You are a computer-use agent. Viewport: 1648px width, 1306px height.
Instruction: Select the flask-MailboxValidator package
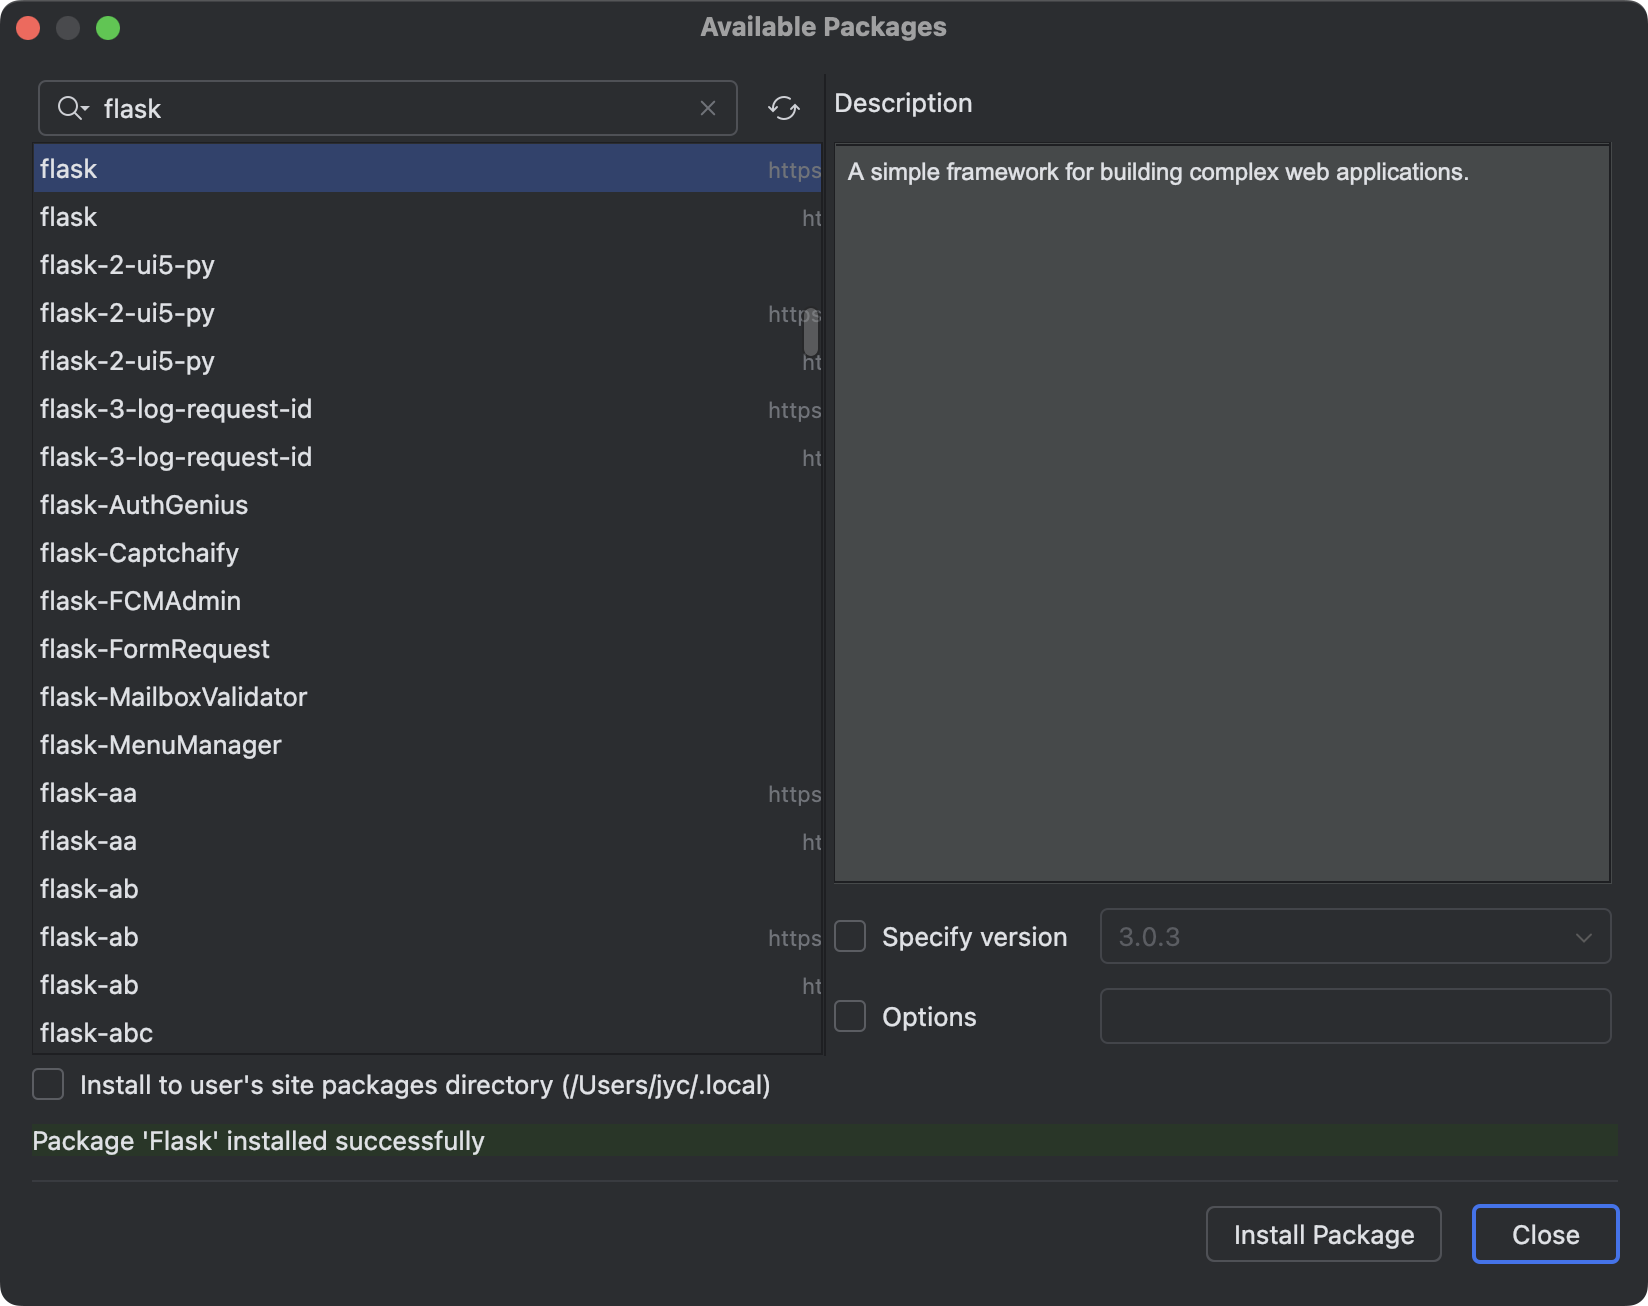tap(427, 696)
